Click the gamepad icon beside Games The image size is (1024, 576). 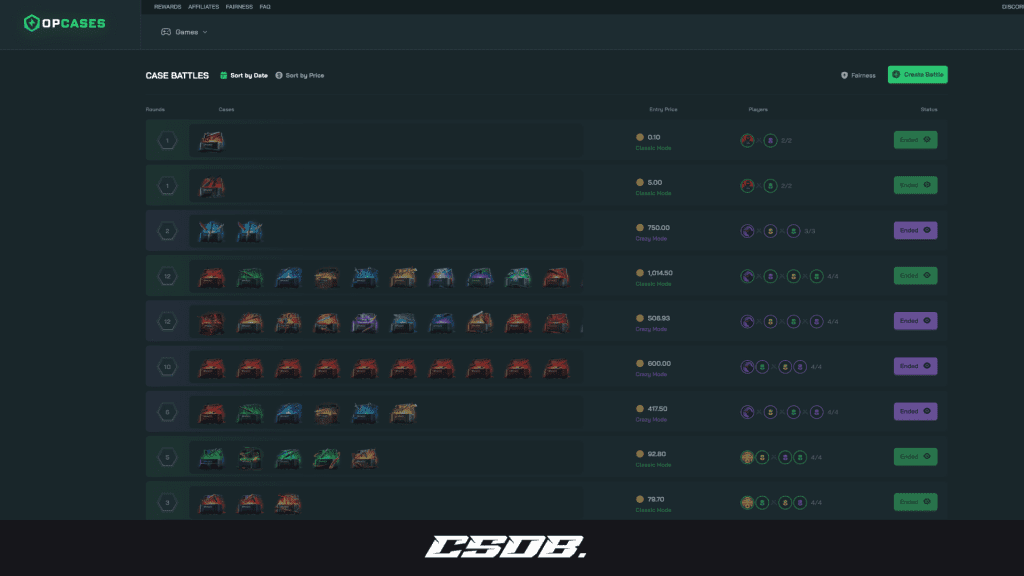(166, 32)
